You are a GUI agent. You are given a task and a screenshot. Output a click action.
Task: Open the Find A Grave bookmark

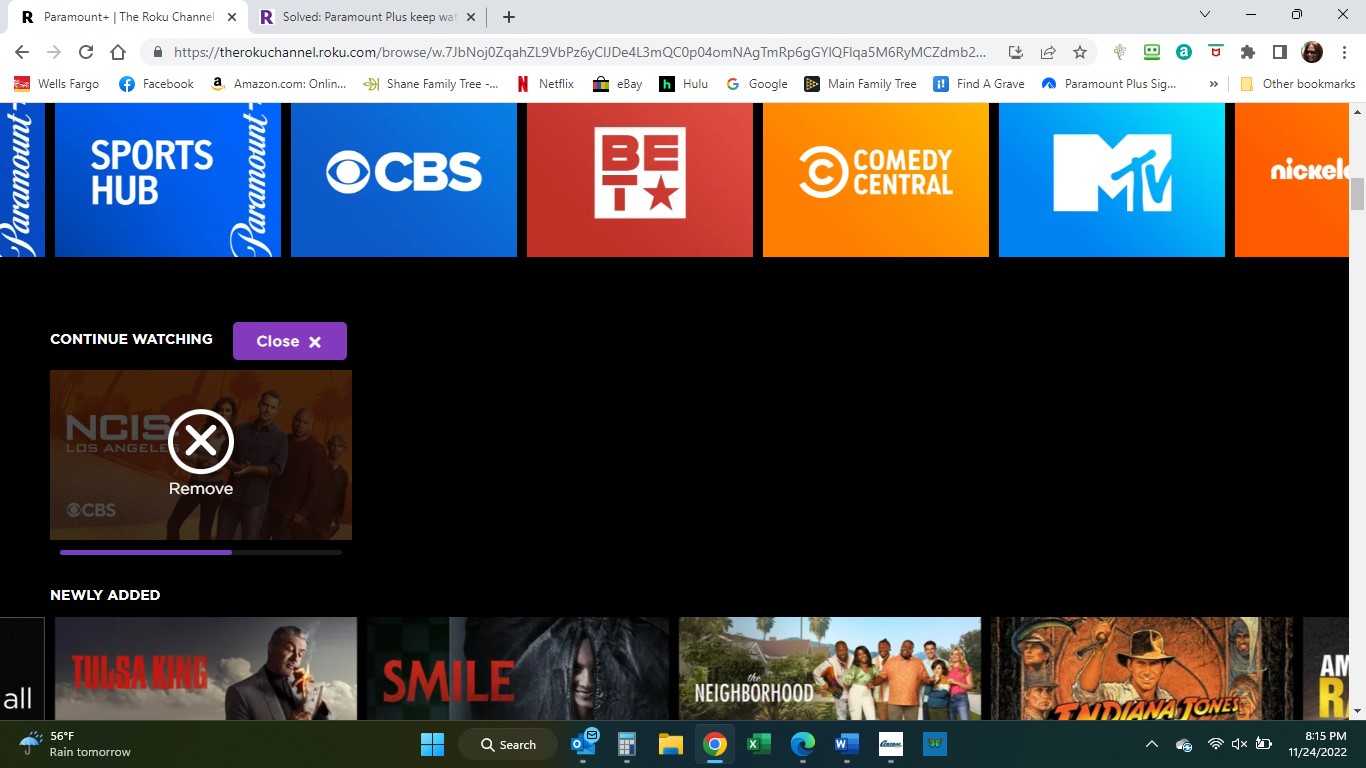979,84
